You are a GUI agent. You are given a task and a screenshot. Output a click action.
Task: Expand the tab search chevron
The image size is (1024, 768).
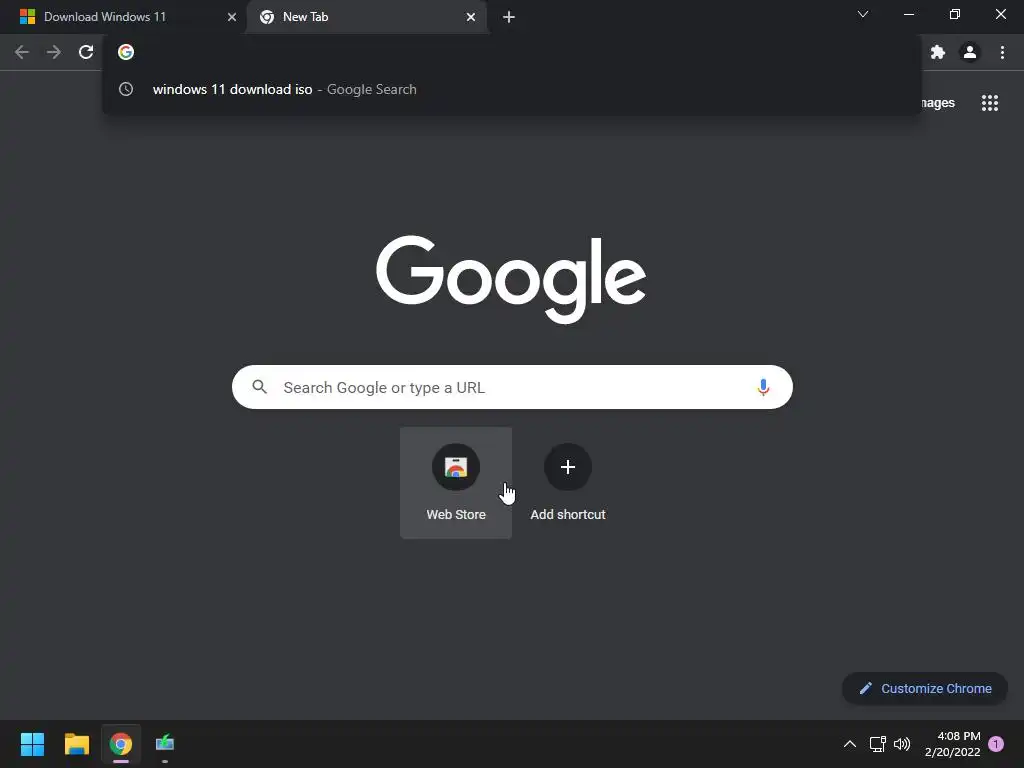[863, 14]
